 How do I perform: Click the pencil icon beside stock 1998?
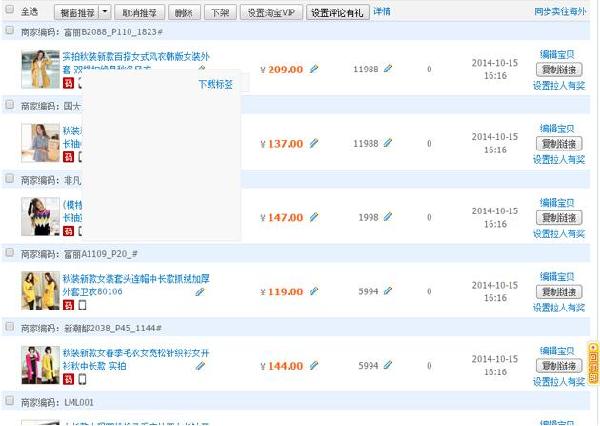click(388, 217)
